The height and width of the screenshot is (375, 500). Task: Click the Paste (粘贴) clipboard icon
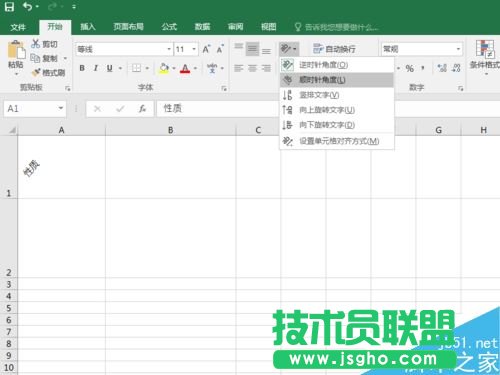click(x=16, y=50)
